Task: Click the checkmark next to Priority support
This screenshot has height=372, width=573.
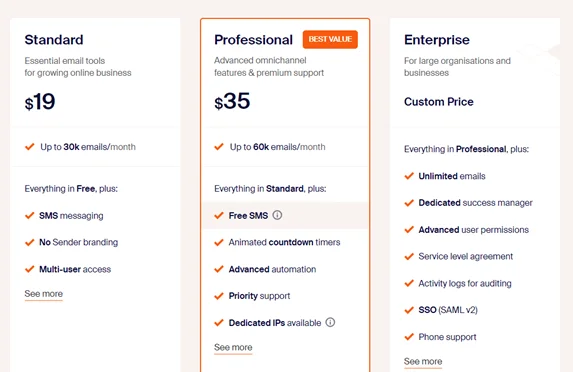Action: (219, 296)
